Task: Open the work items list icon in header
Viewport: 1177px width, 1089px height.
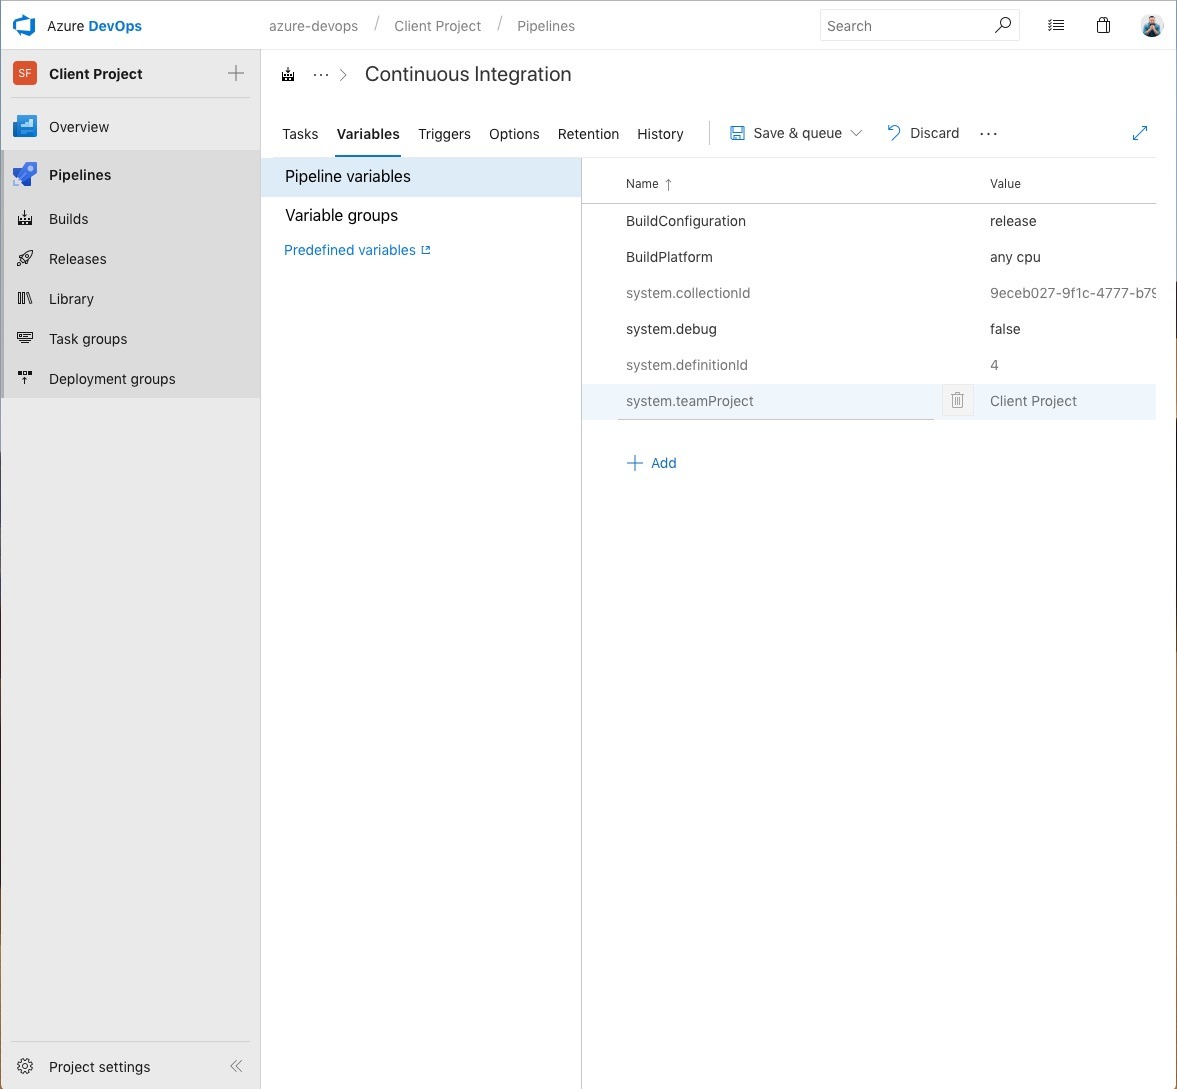Action: (x=1056, y=26)
